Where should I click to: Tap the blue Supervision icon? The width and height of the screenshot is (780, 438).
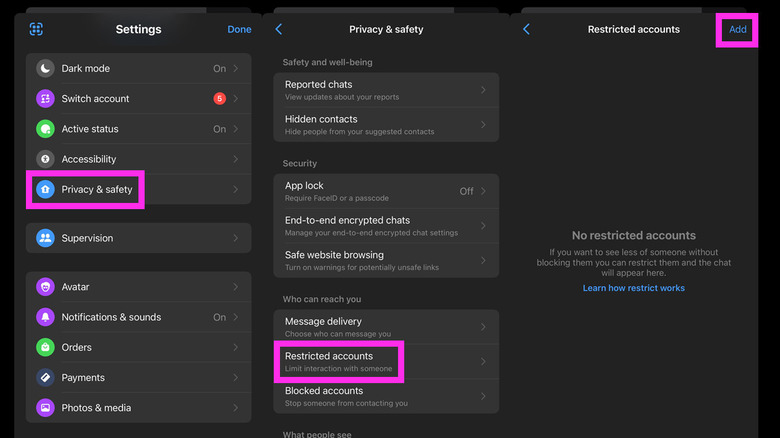click(x=45, y=238)
